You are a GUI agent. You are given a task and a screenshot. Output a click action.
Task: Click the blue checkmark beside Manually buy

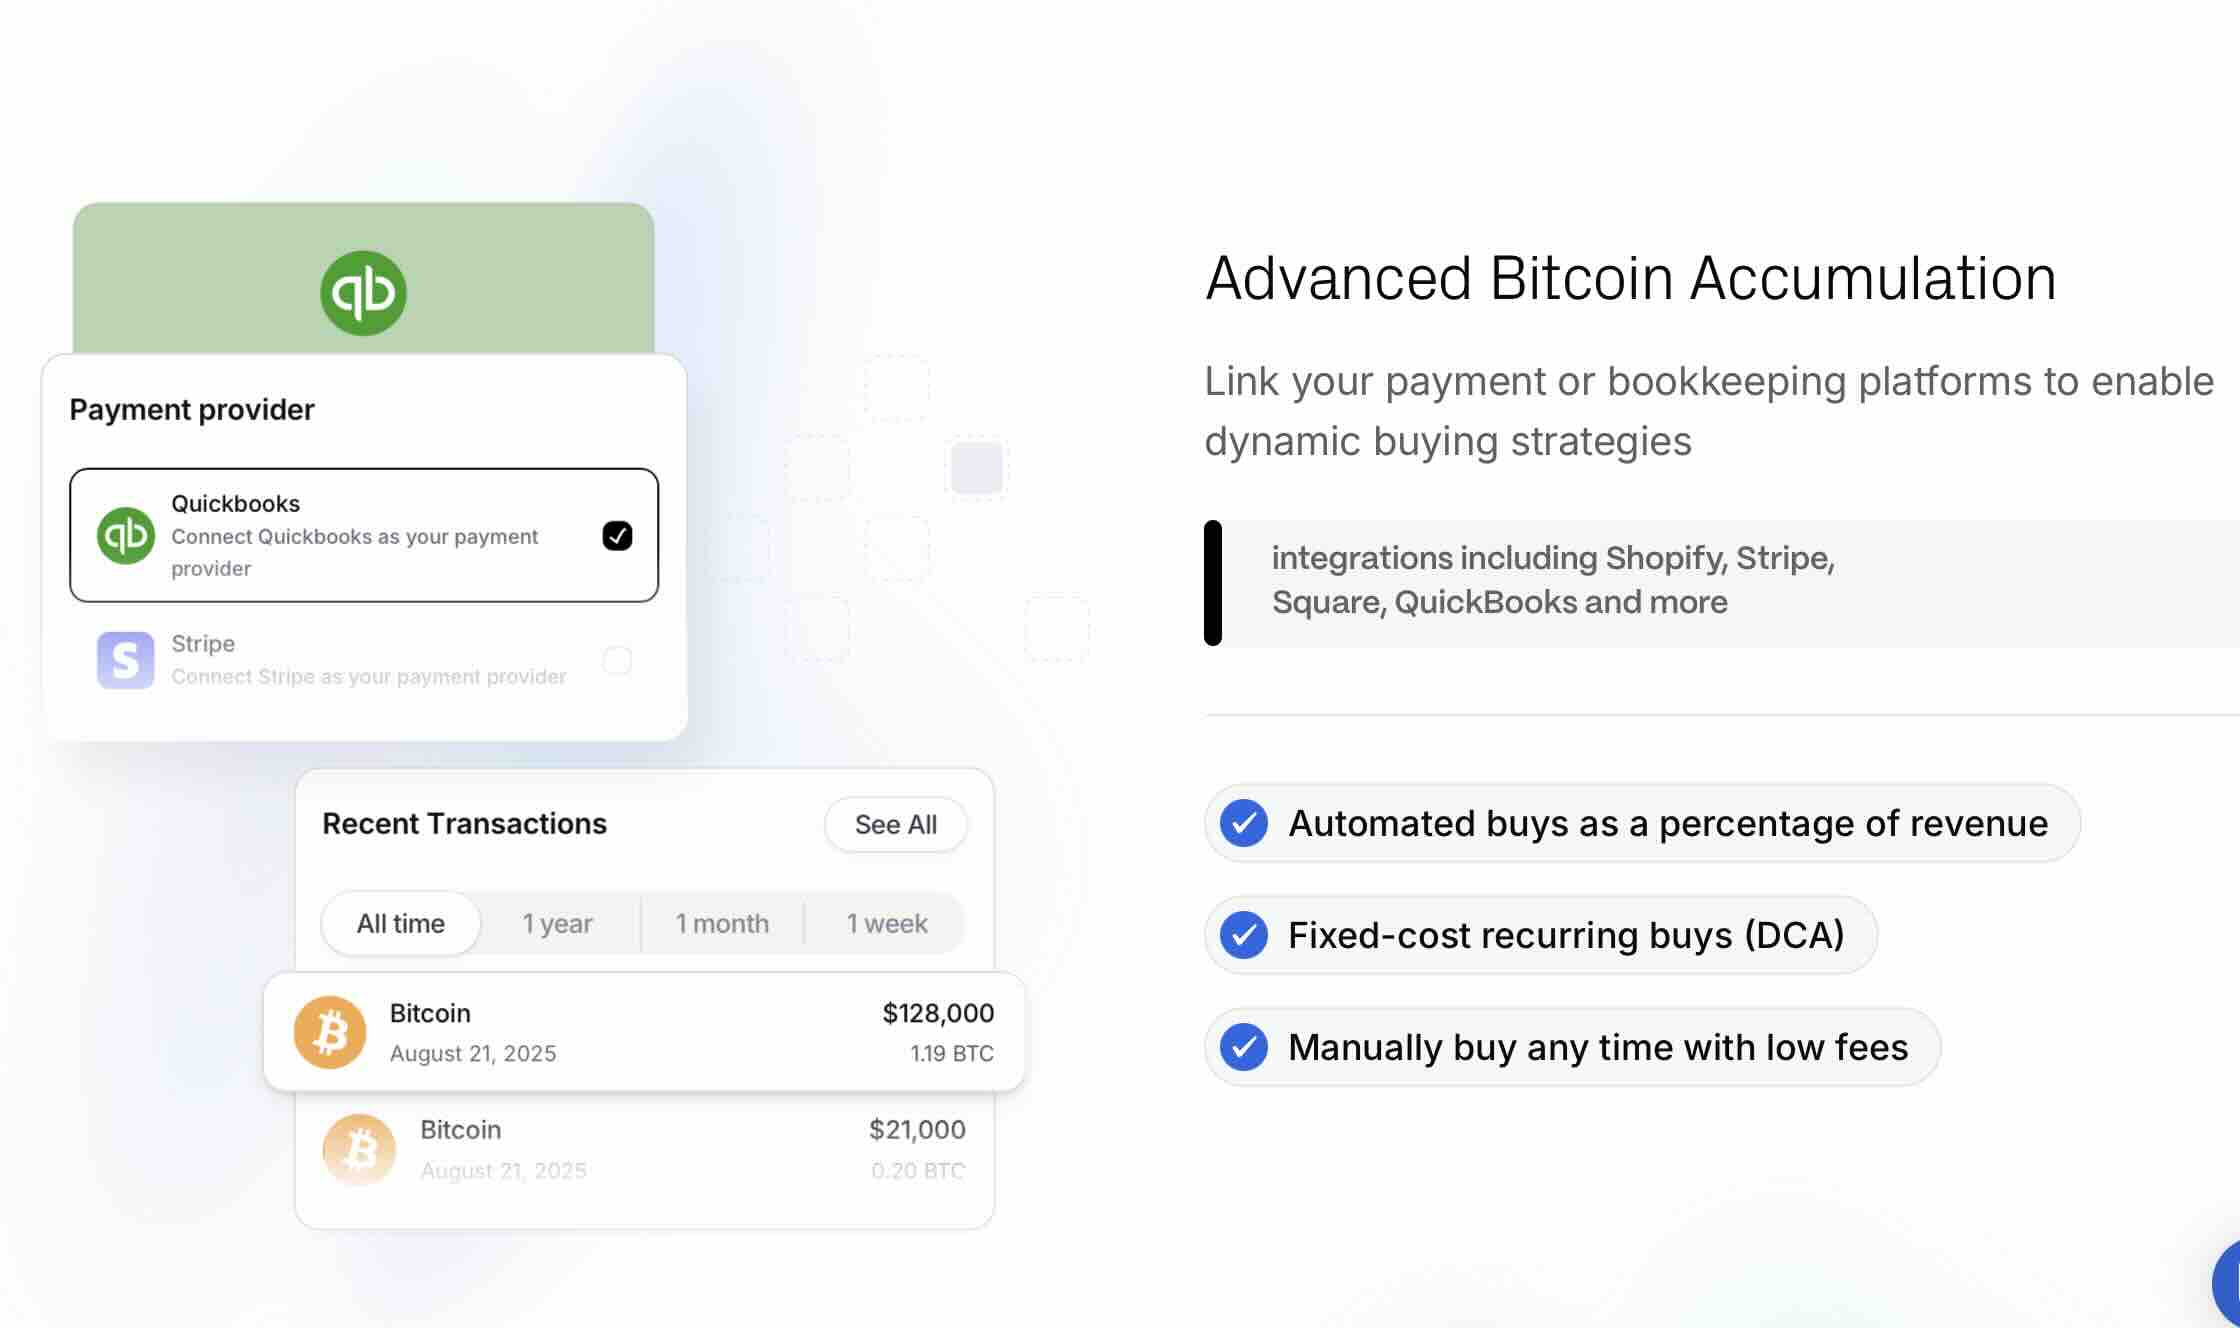[1244, 1047]
